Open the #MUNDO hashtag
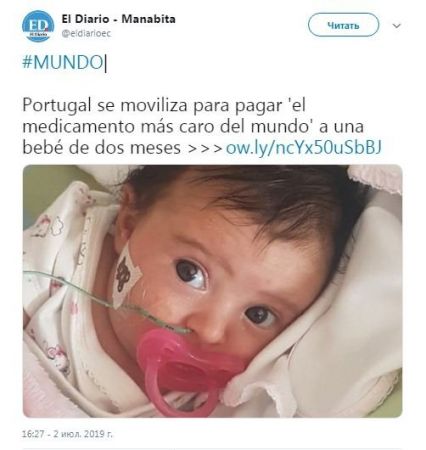Image resolution: width=426 pixels, height=450 pixels. pyautogui.click(x=63, y=63)
